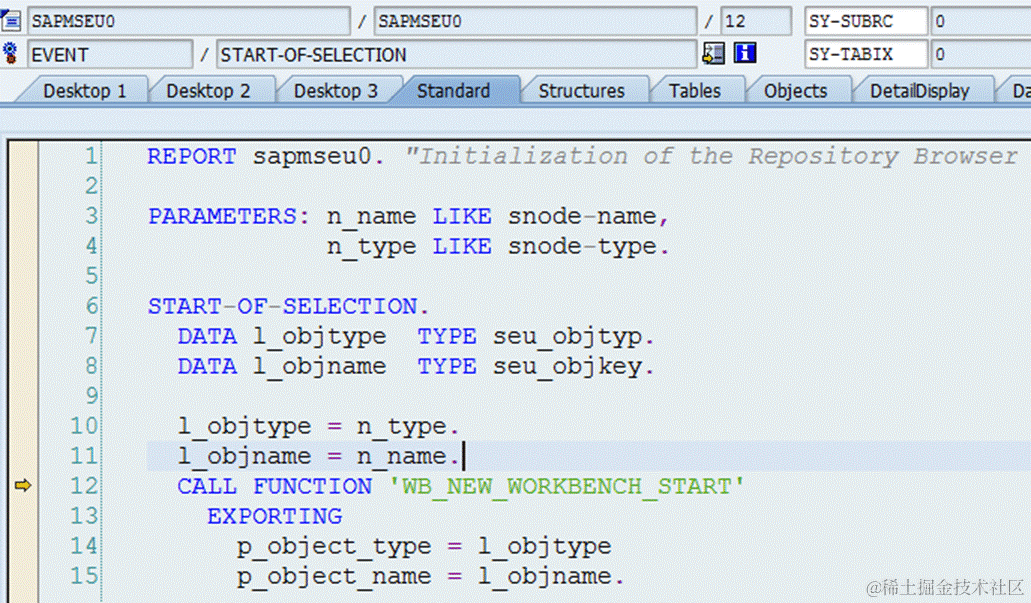1031x603 pixels.
Task: Click seu_objtyp on line 7
Action: click(567, 337)
